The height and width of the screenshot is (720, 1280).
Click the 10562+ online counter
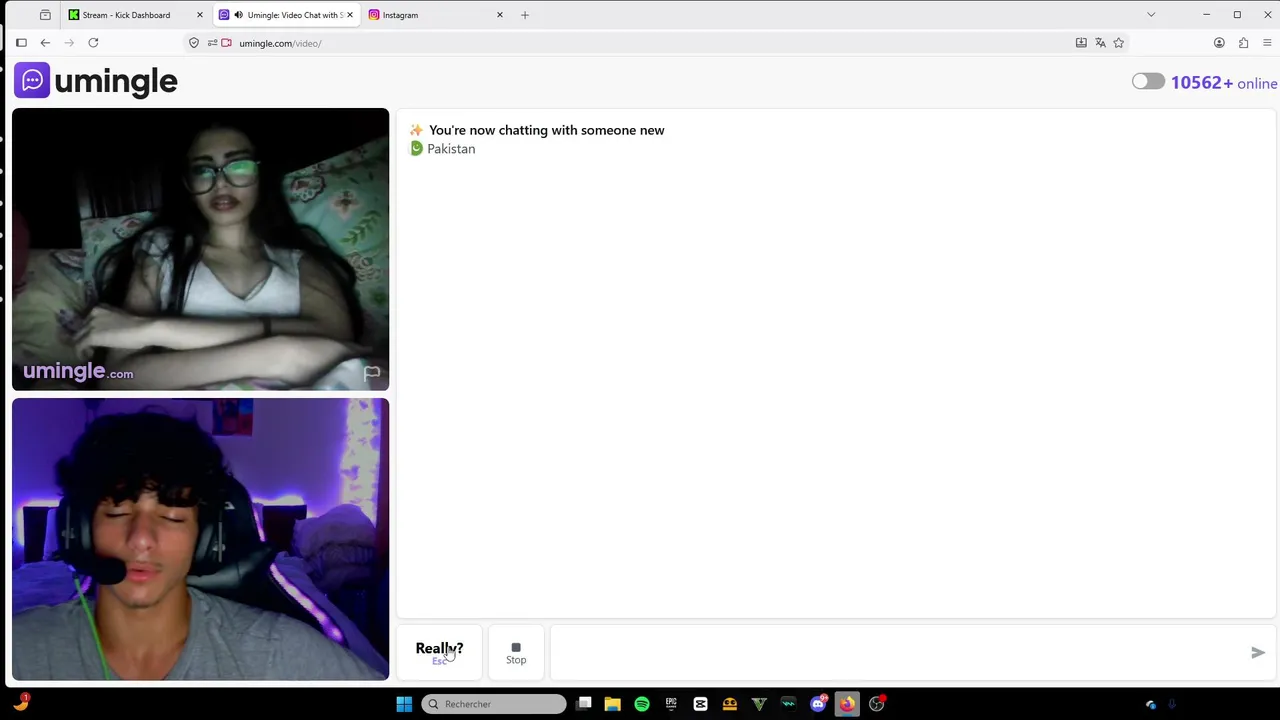[1224, 83]
